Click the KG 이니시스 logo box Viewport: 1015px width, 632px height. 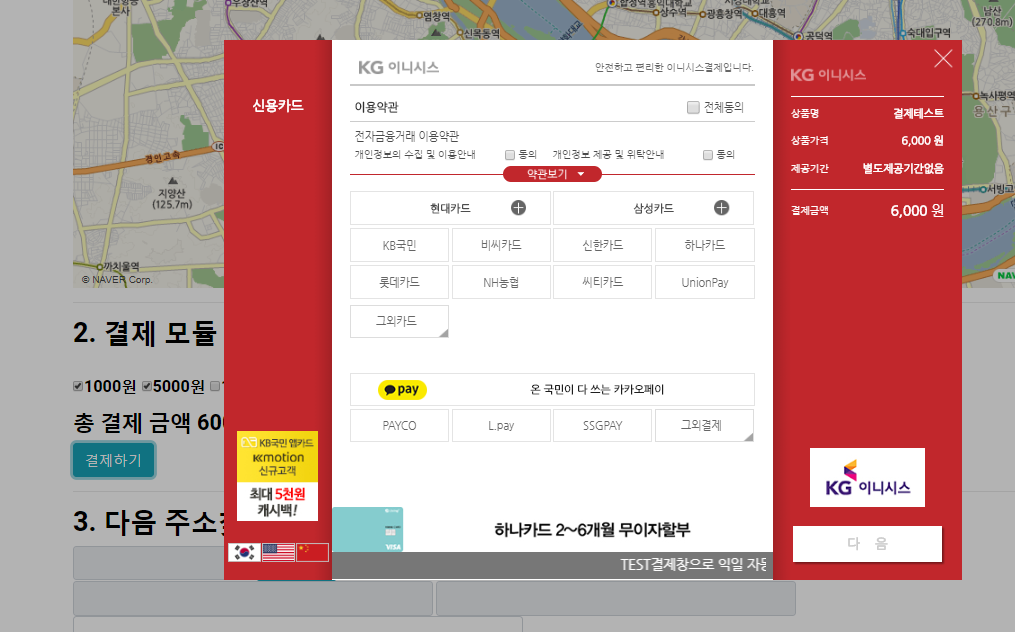click(867, 477)
